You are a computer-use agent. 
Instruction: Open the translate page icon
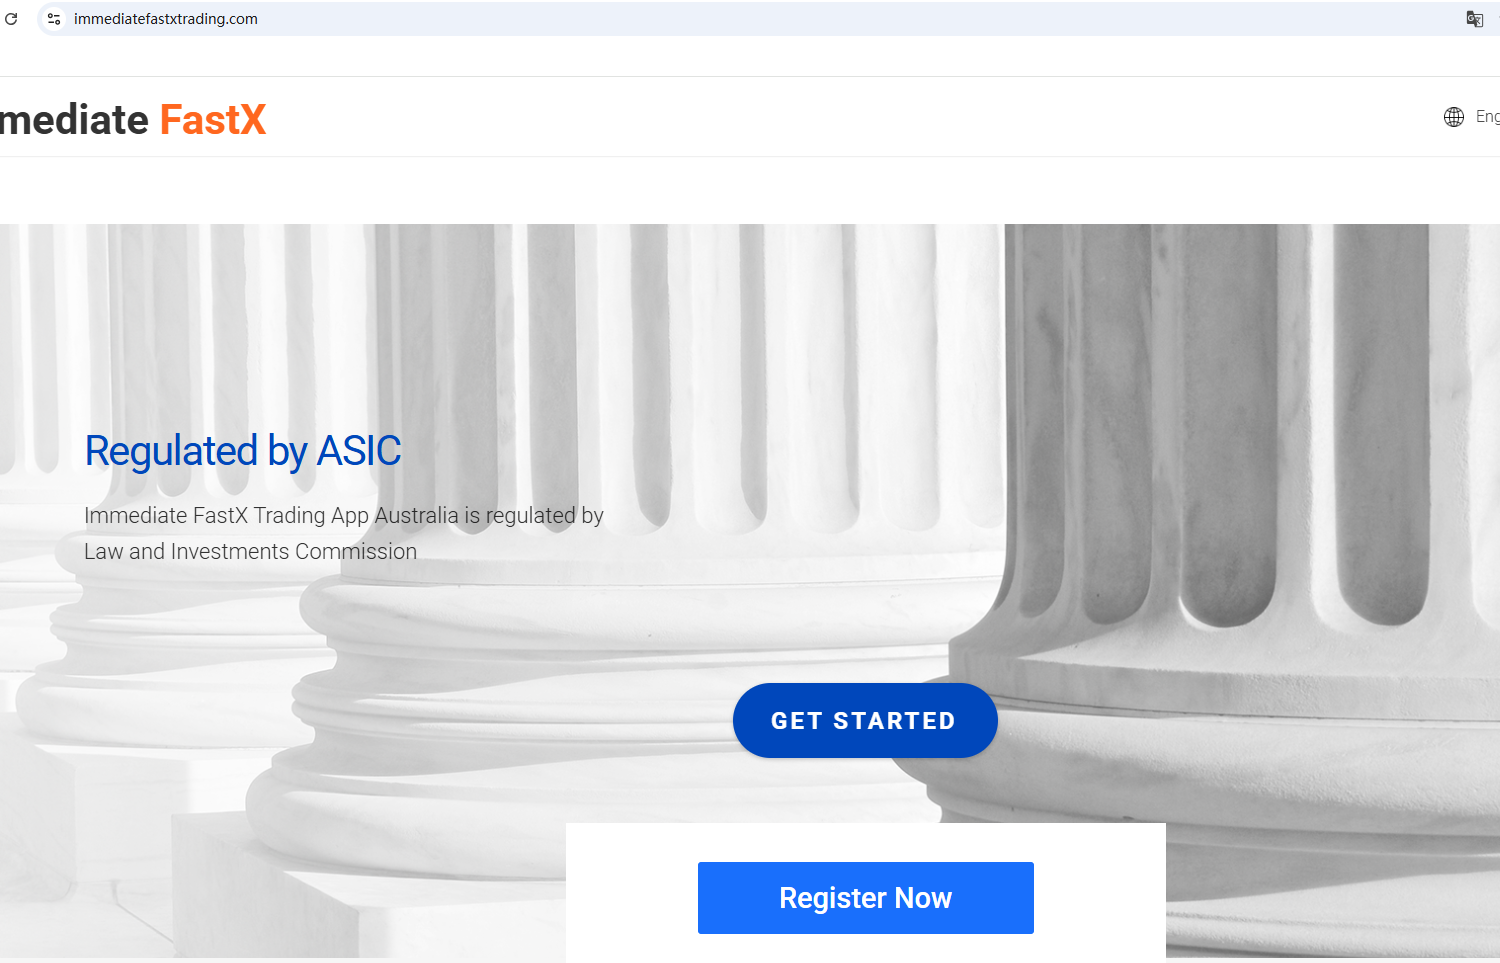tap(1474, 19)
